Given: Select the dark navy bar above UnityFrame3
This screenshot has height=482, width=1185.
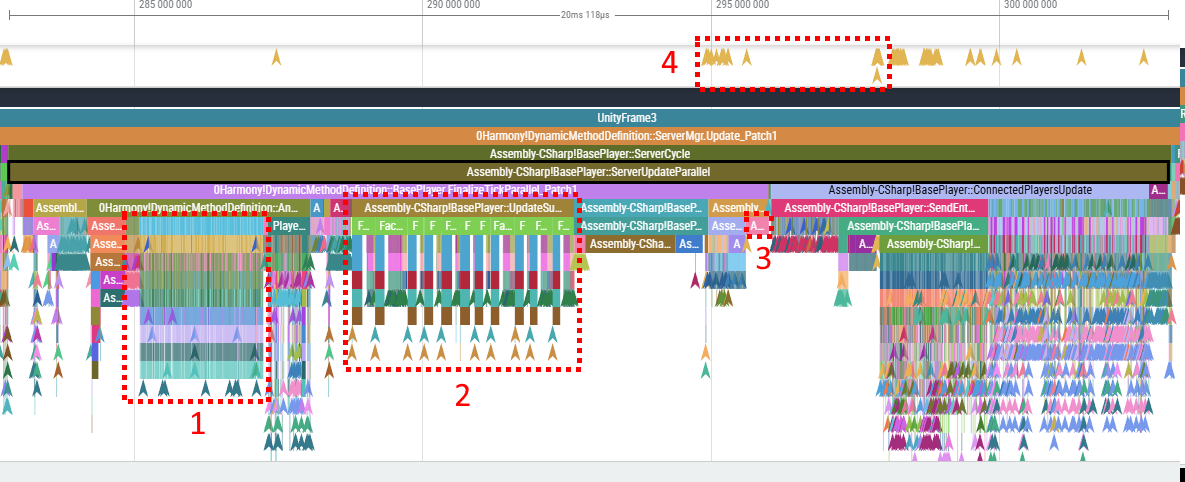Looking at the screenshot, I should tap(590, 97).
